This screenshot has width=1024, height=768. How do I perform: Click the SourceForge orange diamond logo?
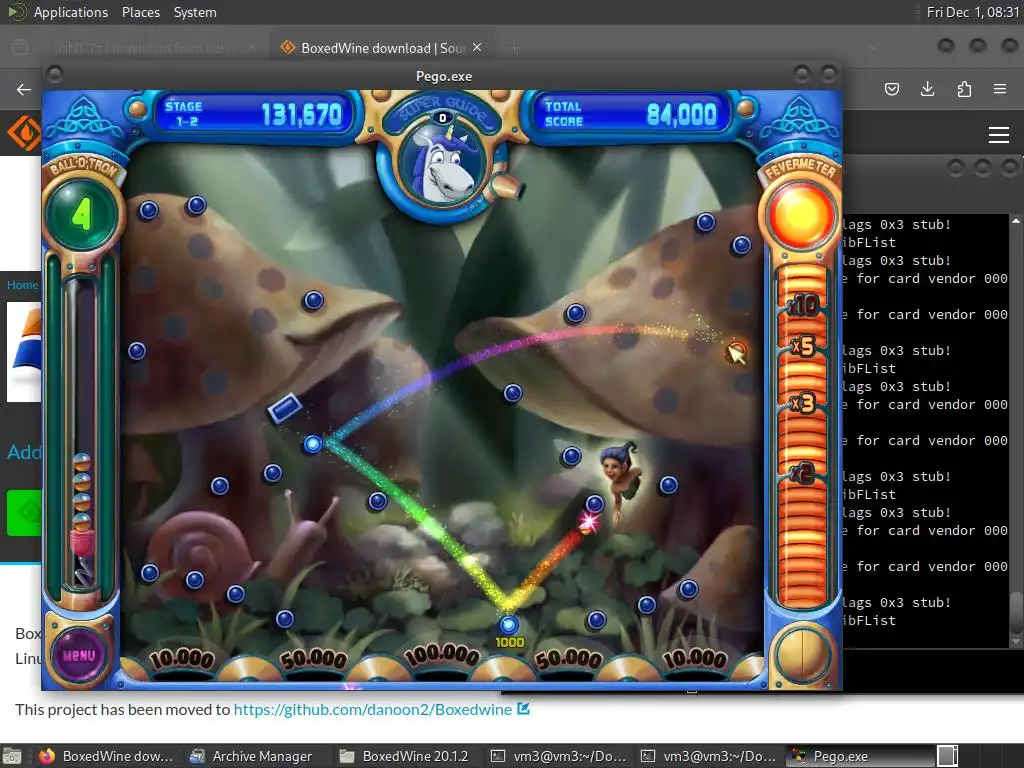(24, 133)
